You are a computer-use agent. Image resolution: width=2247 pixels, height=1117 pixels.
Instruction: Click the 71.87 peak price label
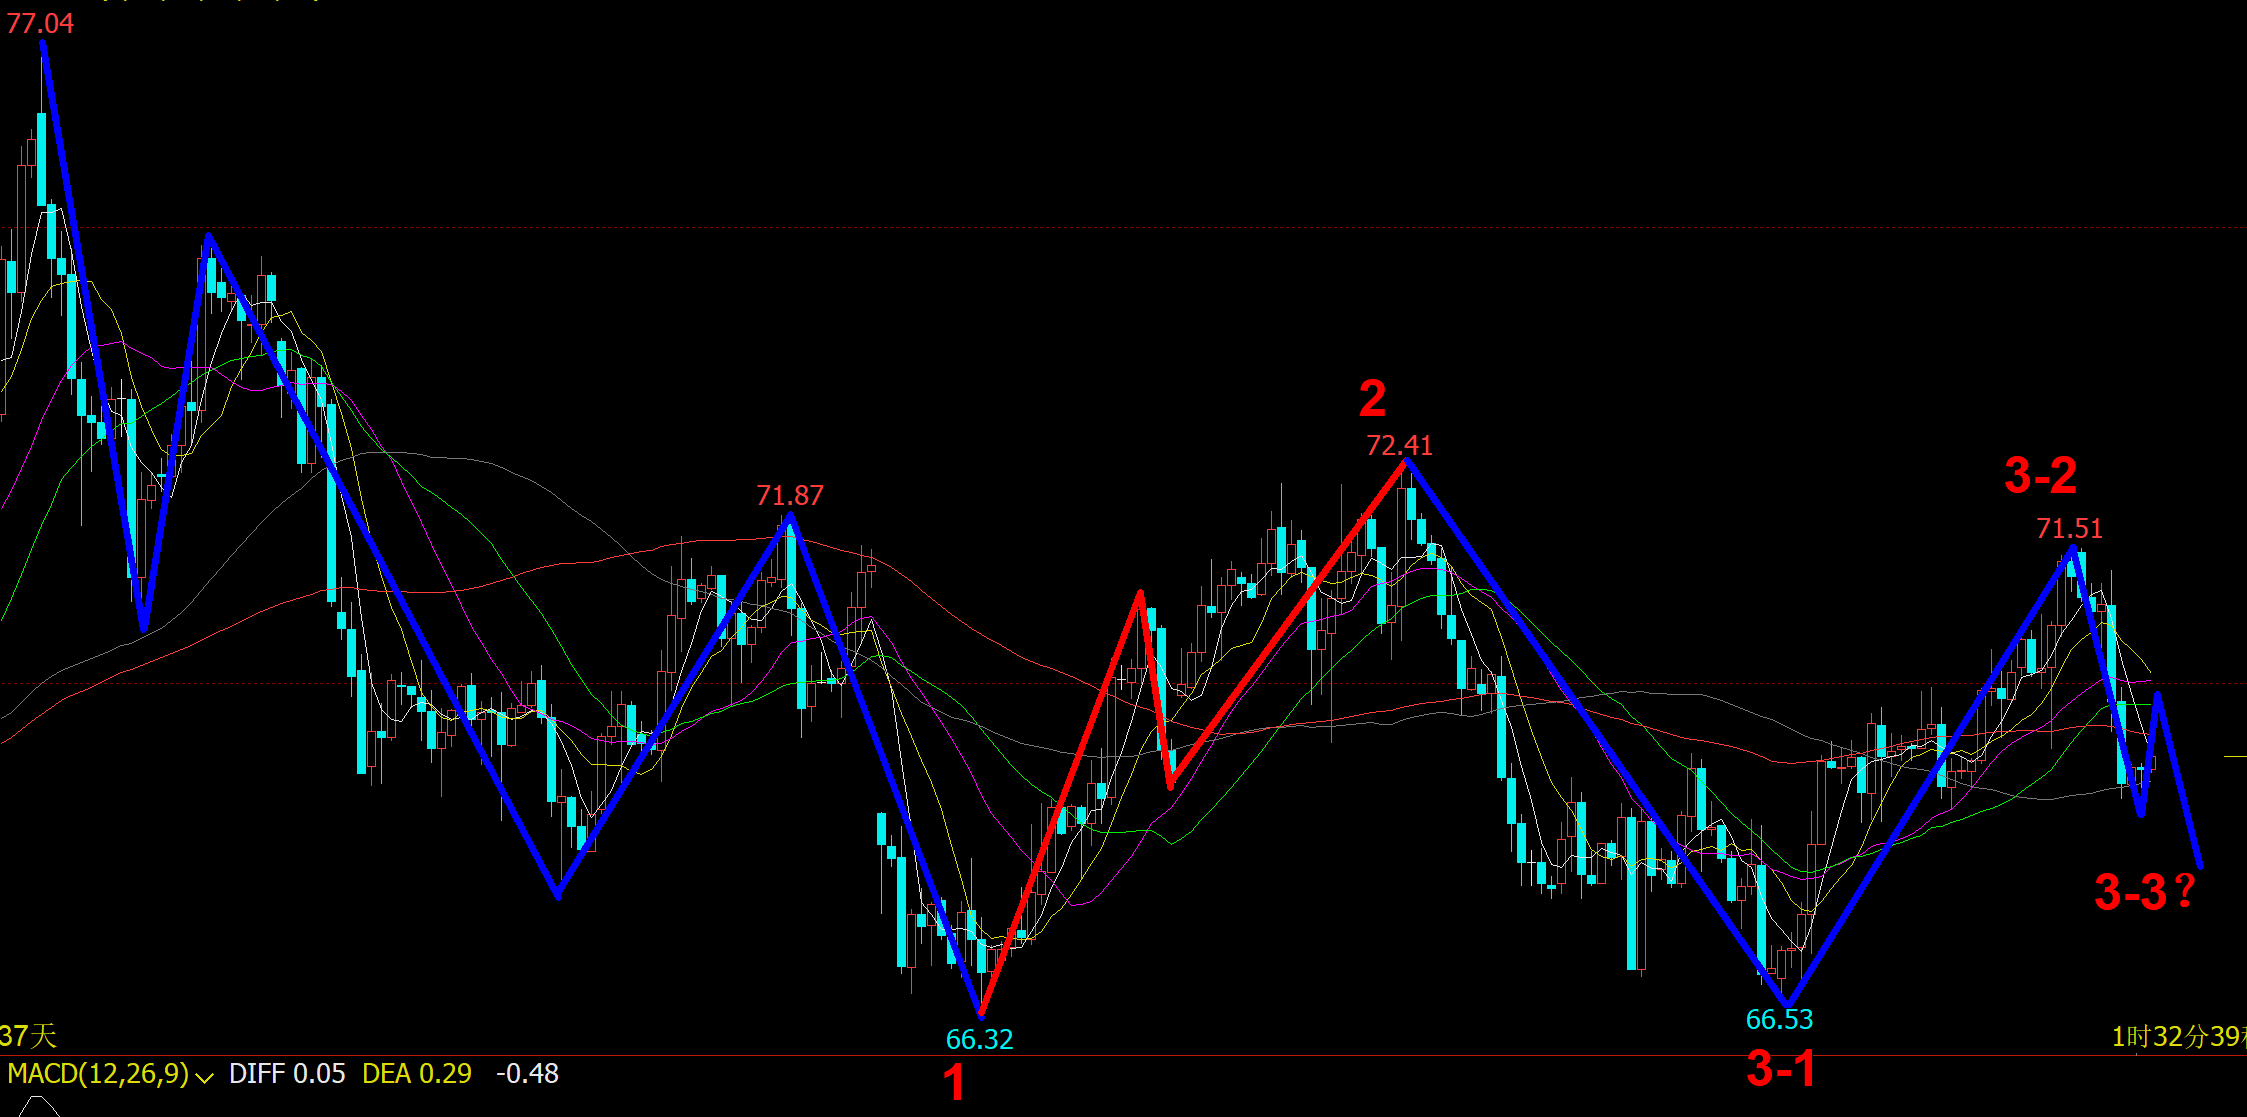pyautogui.click(x=790, y=496)
